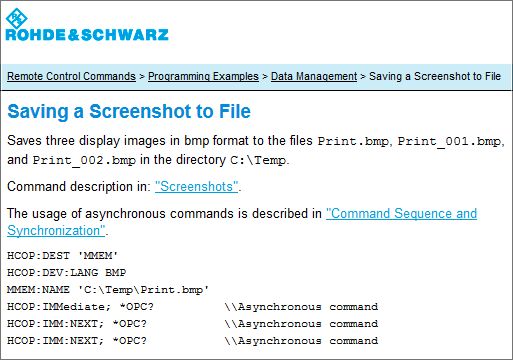513x360 pixels.
Task: Click the MMEM:NAME 'C:\Temp\Print.bmp' code line
Action: [108, 290]
